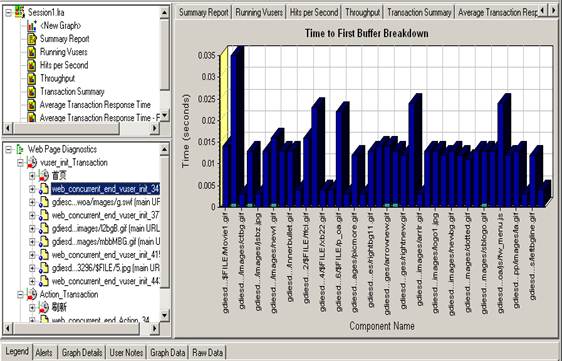This screenshot has width=562, height=361.
Task: Switch to the Raw Data tab
Action: pos(208,352)
